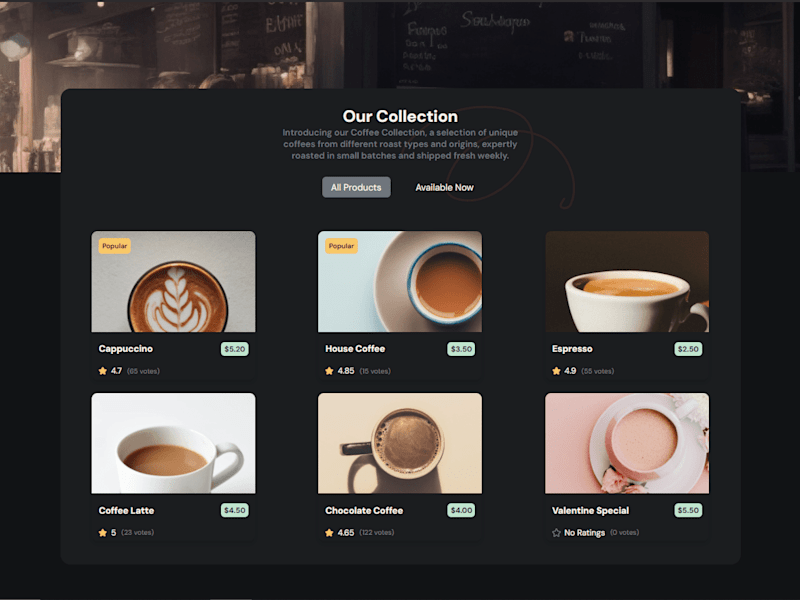The width and height of the screenshot is (800, 600).
Task: Click the $4.00 price tag
Action: (x=461, y=510)
